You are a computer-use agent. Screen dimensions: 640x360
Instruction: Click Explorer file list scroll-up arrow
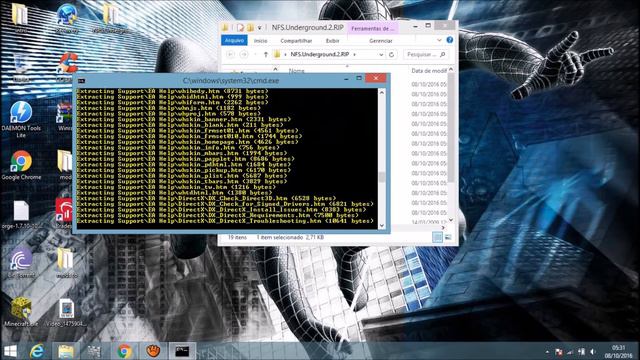(451, 70)
